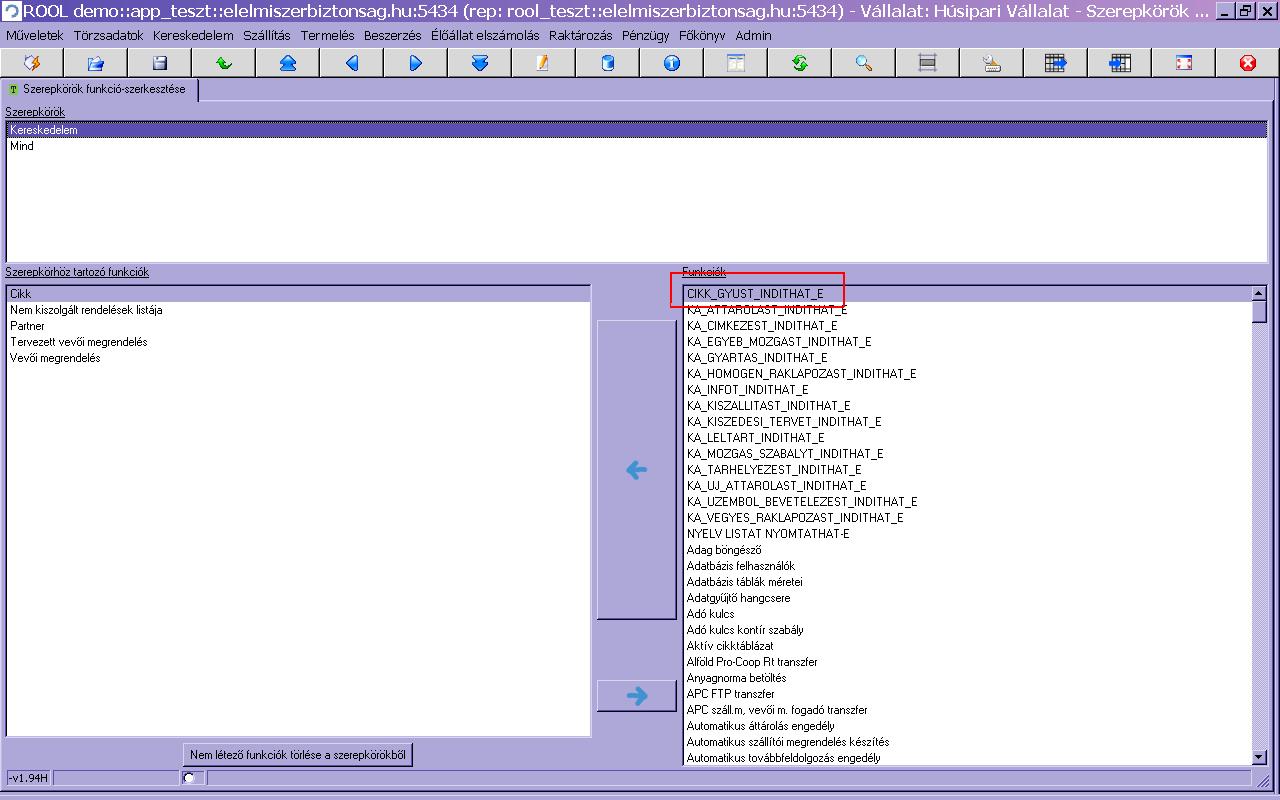Select 'Tervezett vevői megrendelés' row
Viewport: 1280px width, 800px height.
coord(299,342)
